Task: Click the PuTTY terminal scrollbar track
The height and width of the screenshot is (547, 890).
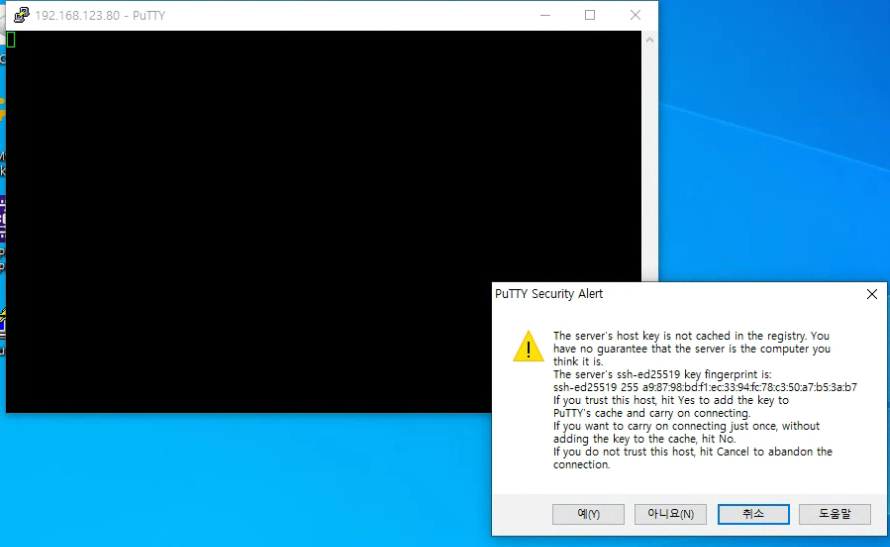Action: (649, 165)
